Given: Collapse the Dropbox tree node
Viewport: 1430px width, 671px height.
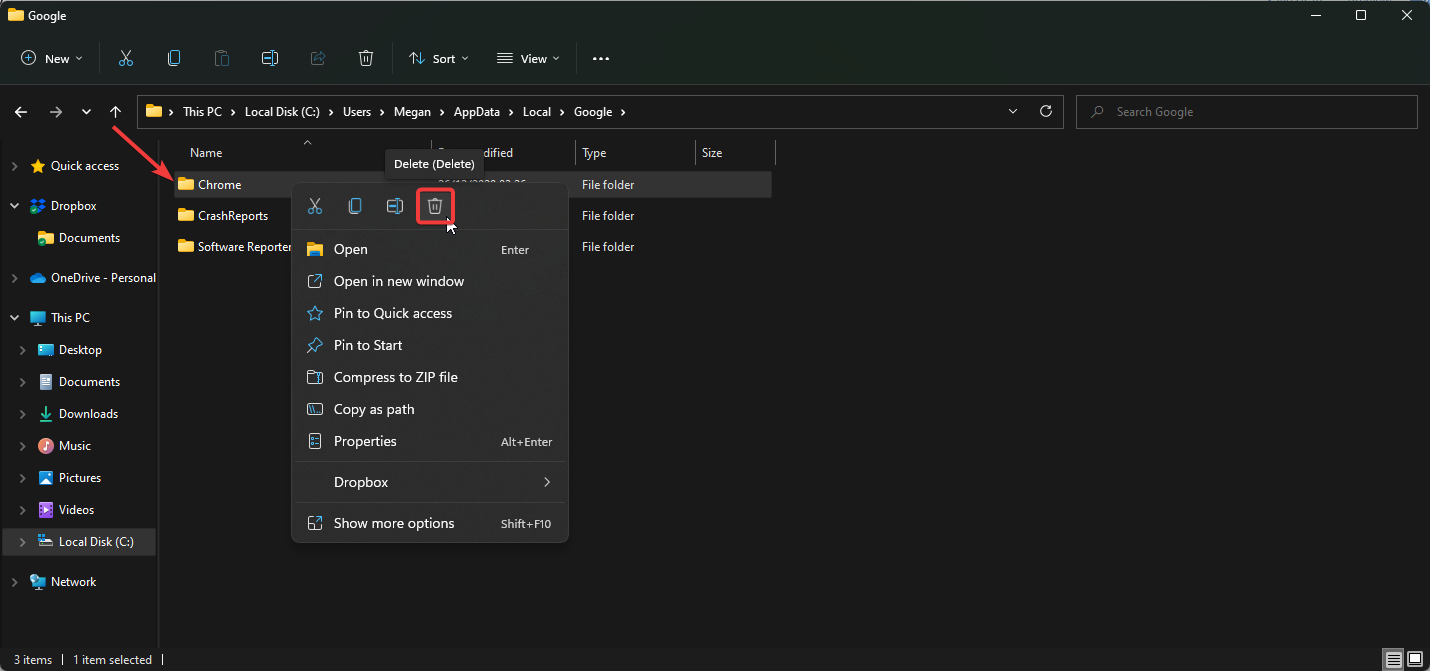Looking at the screenshot, I should (x=14, y=206).
